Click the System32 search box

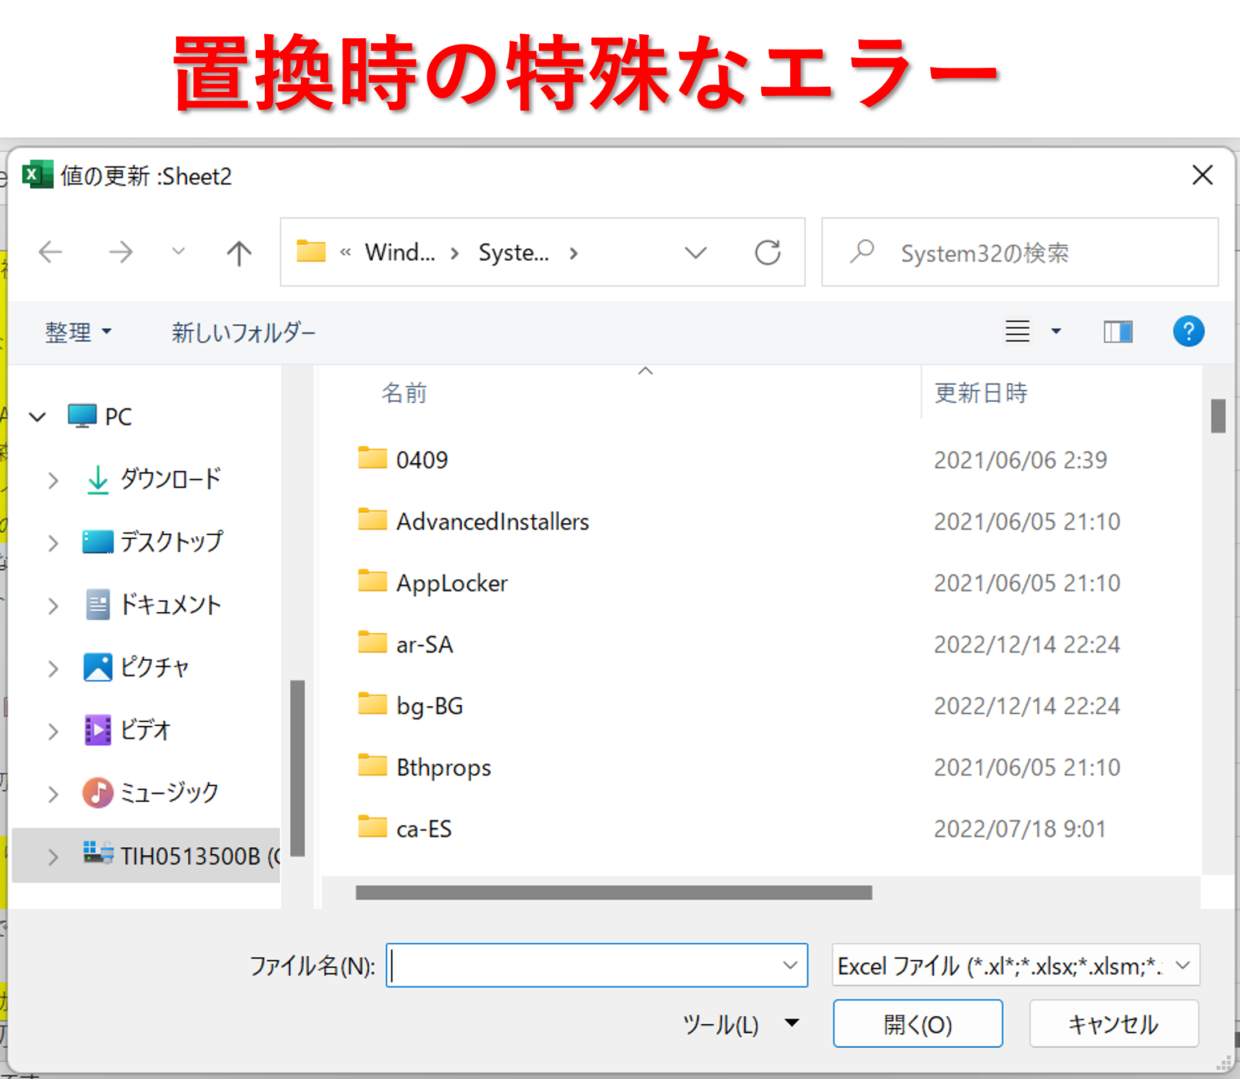coord(1020,252)
